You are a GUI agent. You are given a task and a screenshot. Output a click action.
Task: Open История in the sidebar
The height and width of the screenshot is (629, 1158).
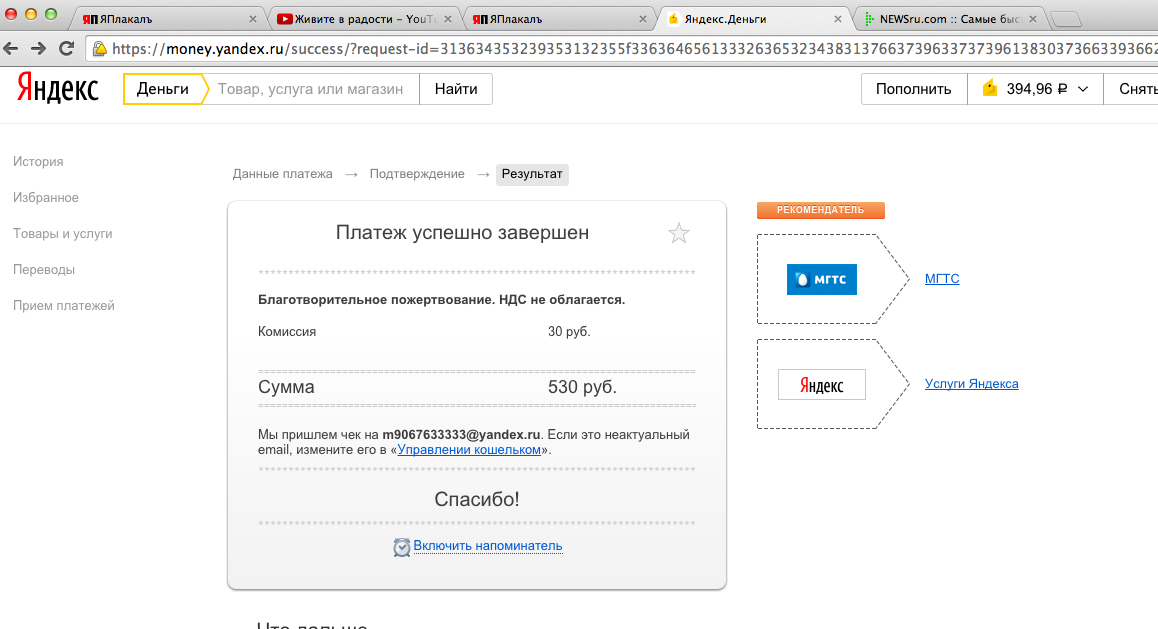click(x=38, y=162)
